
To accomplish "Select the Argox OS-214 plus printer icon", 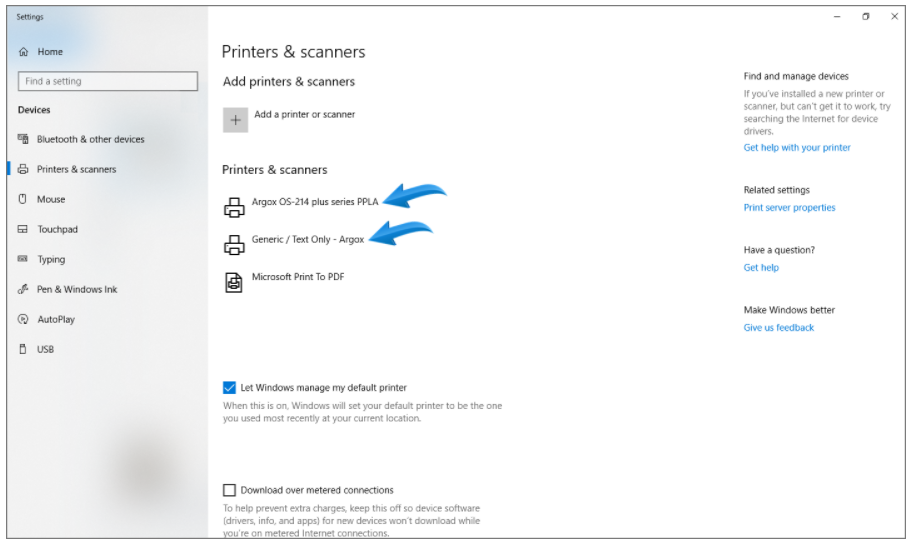I will click(234, 208).
